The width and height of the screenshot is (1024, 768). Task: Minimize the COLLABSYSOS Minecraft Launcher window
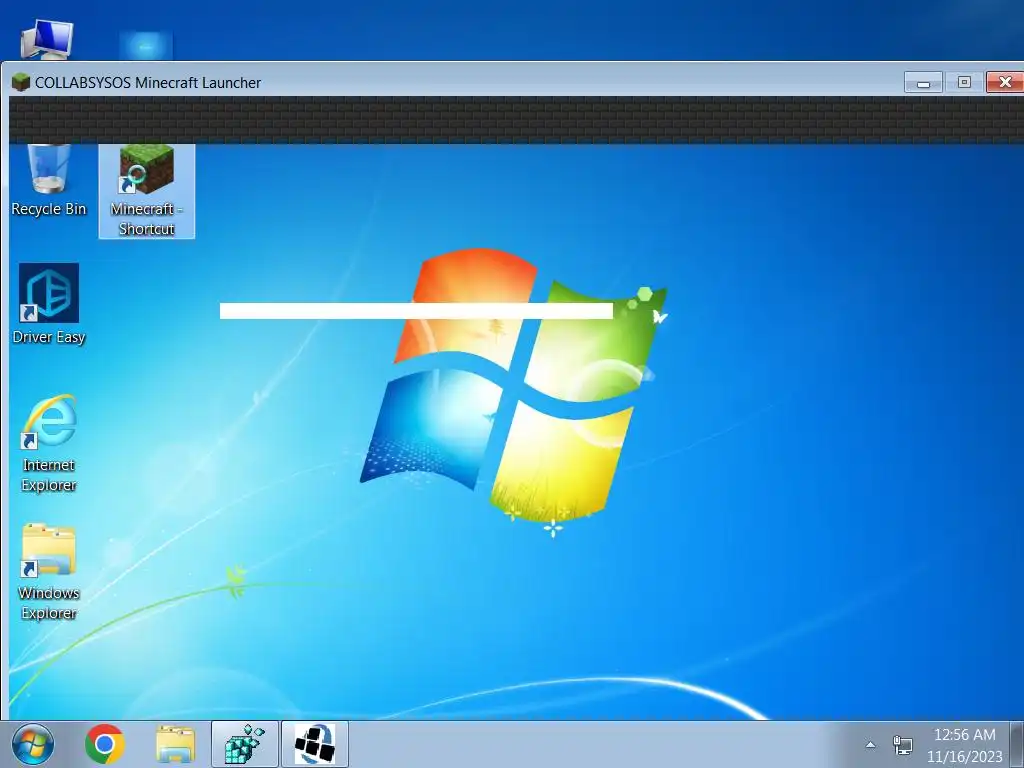(x=923, y=82)
